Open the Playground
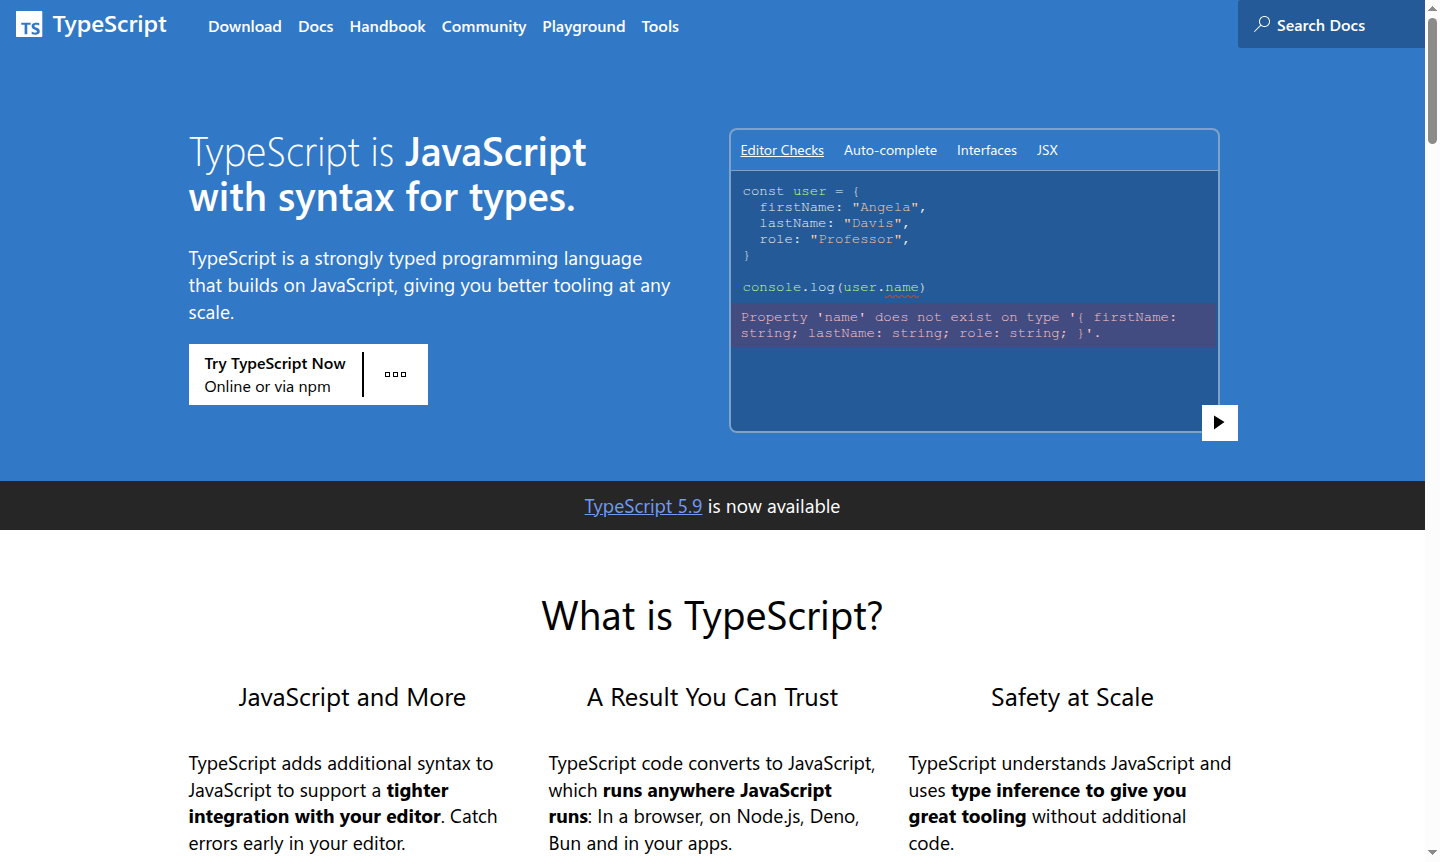This screenshot has width=1440, height=862. 583,26
